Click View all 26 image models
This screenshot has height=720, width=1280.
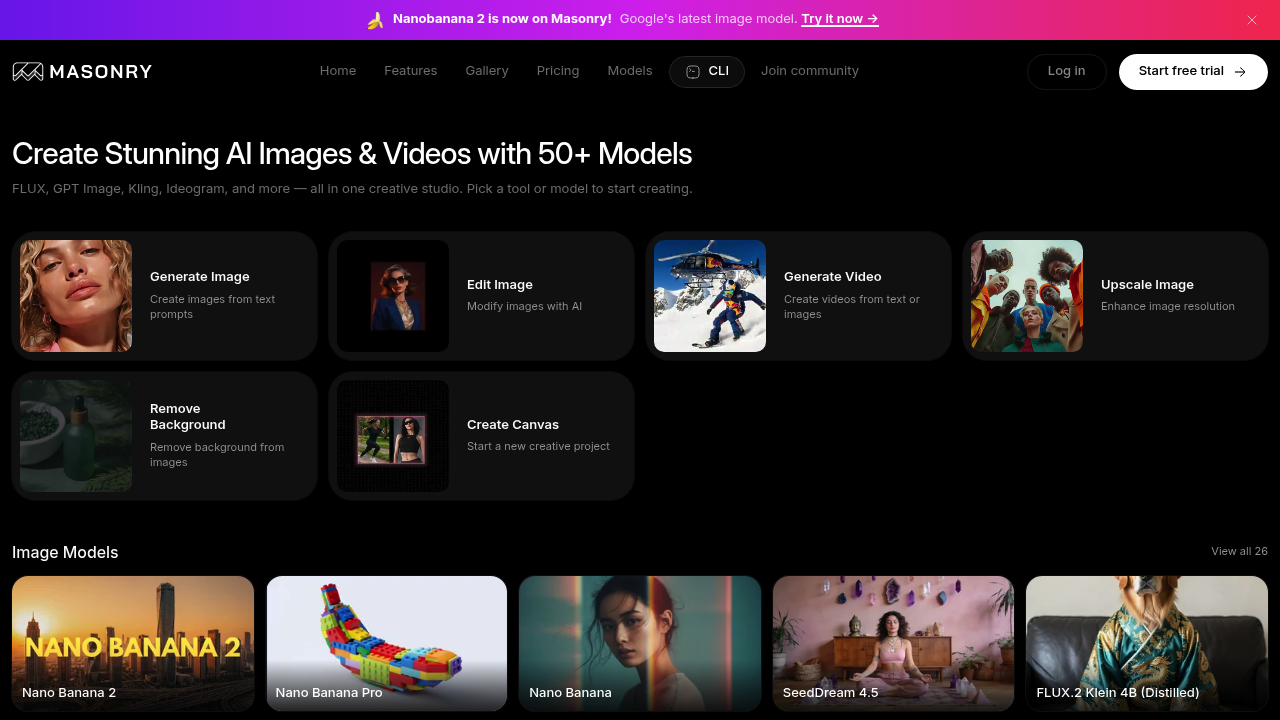(x=1239, y=551)
